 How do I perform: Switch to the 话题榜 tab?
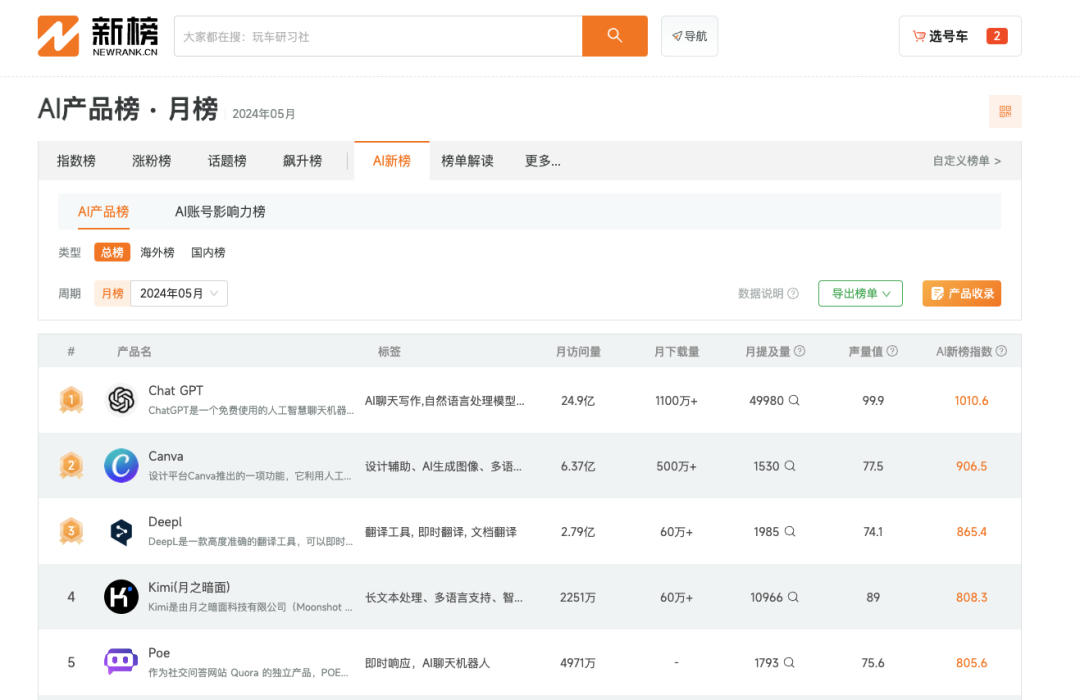pyautogui.click(x=227, y=161)
